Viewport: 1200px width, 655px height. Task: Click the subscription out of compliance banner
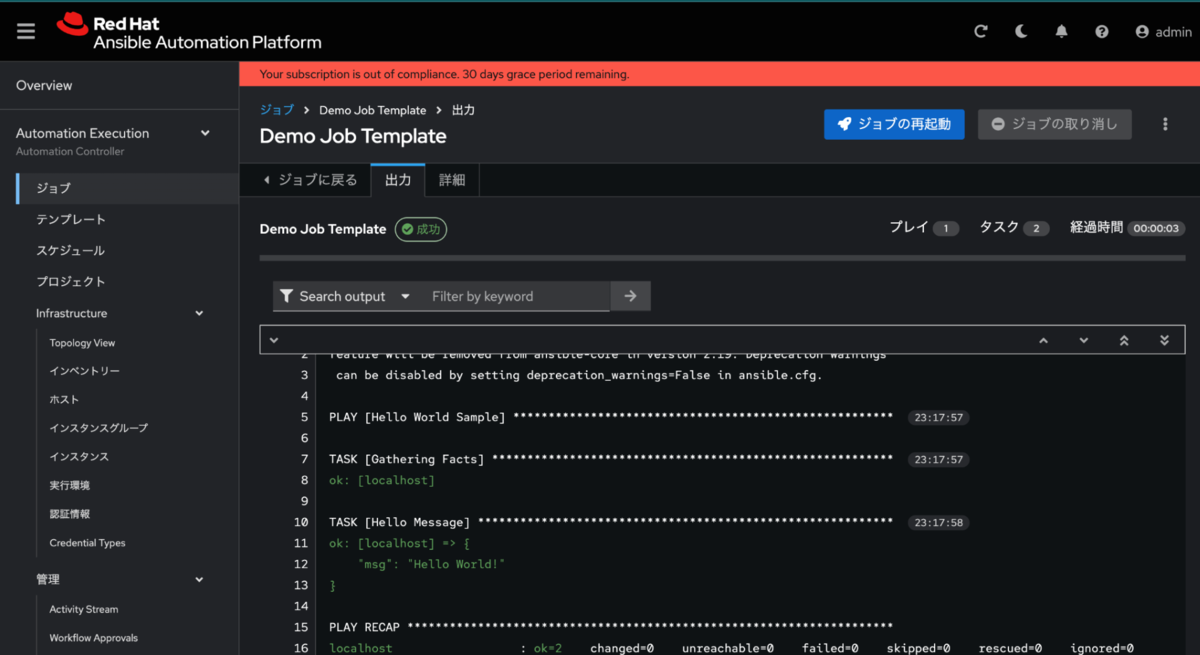point(719,74)
